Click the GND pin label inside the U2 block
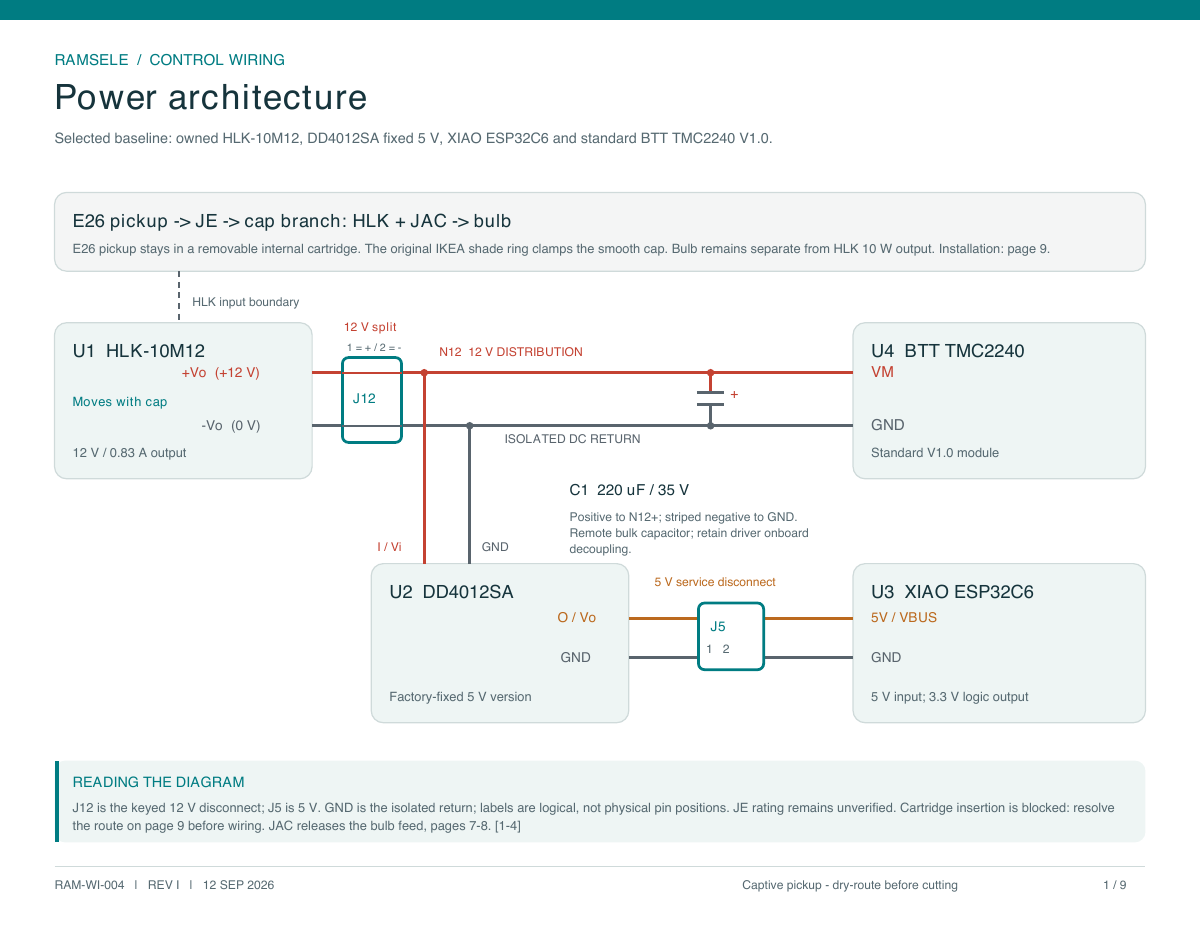1200x928 pixels. coord(575,658)
